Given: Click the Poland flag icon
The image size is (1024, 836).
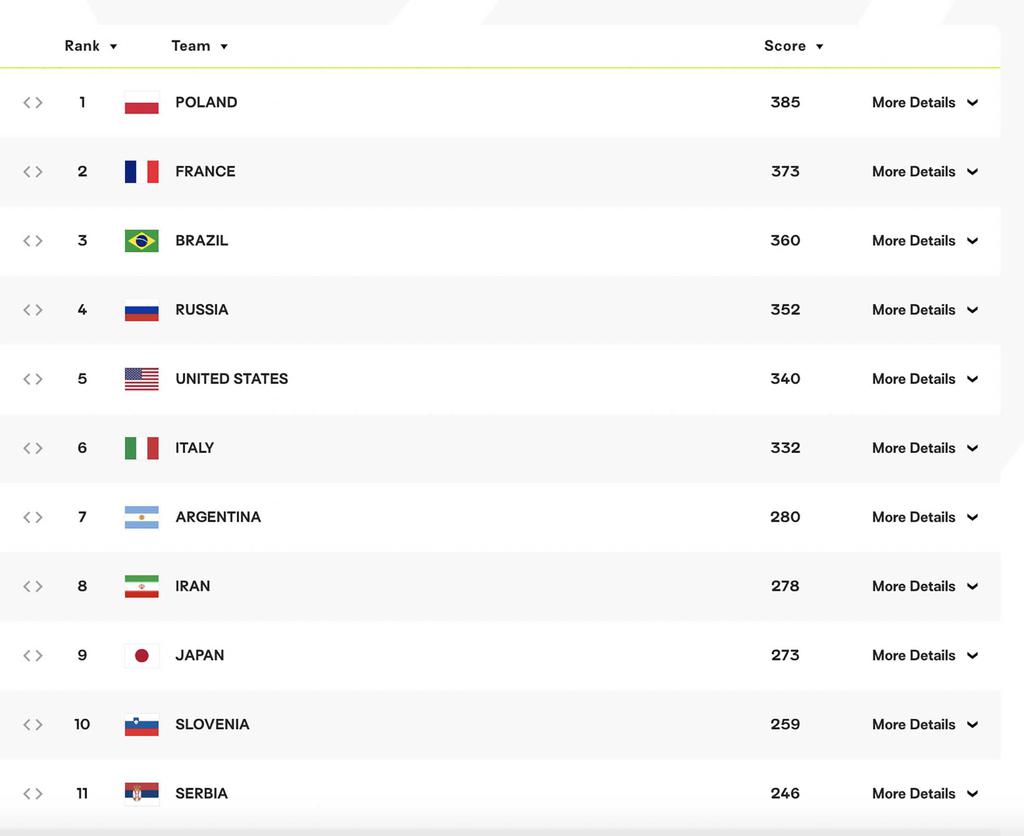Looking at the screenshot, I should (x=141, y=103).
